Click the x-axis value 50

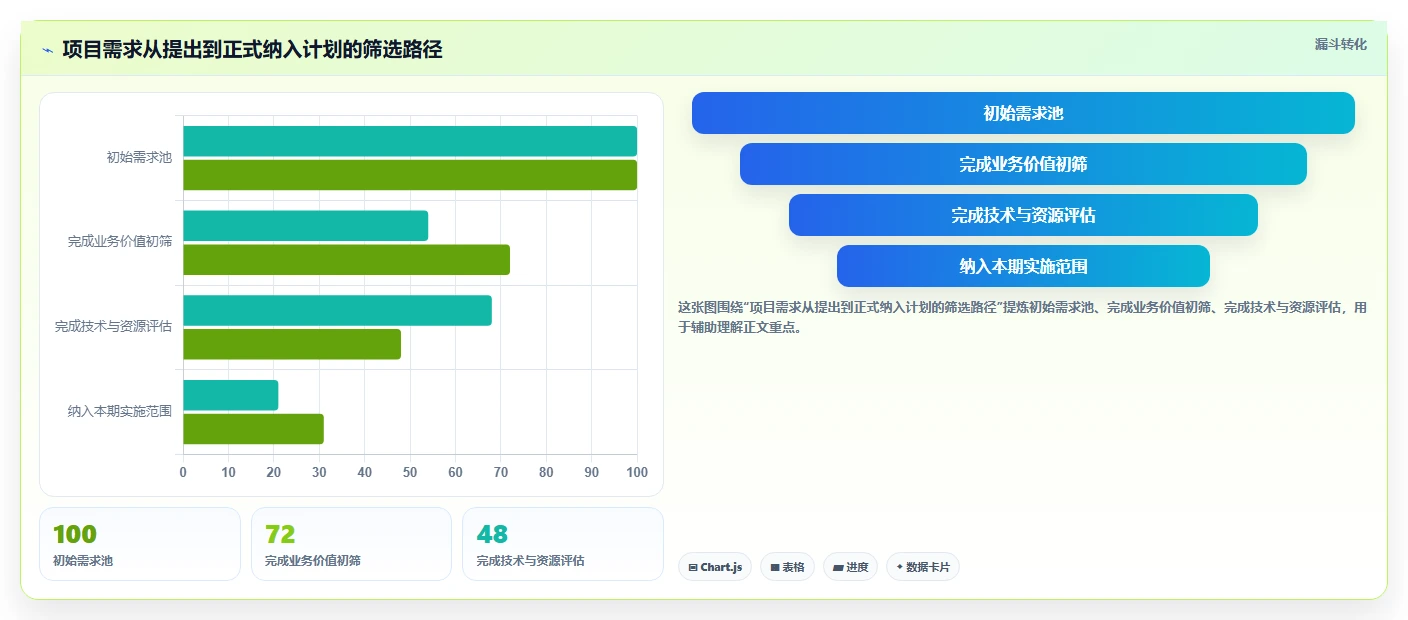410,472
